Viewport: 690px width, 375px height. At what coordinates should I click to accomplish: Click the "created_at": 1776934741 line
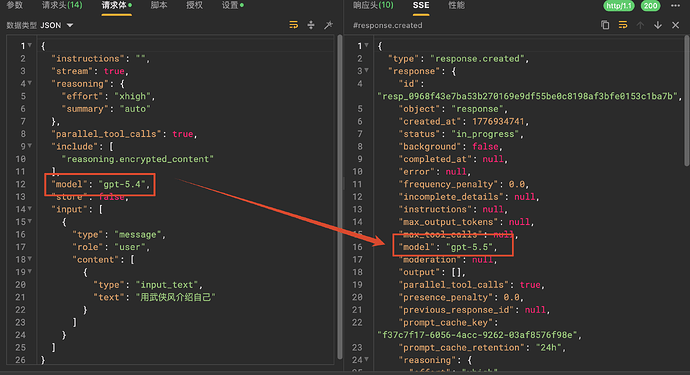coord(464,121)
